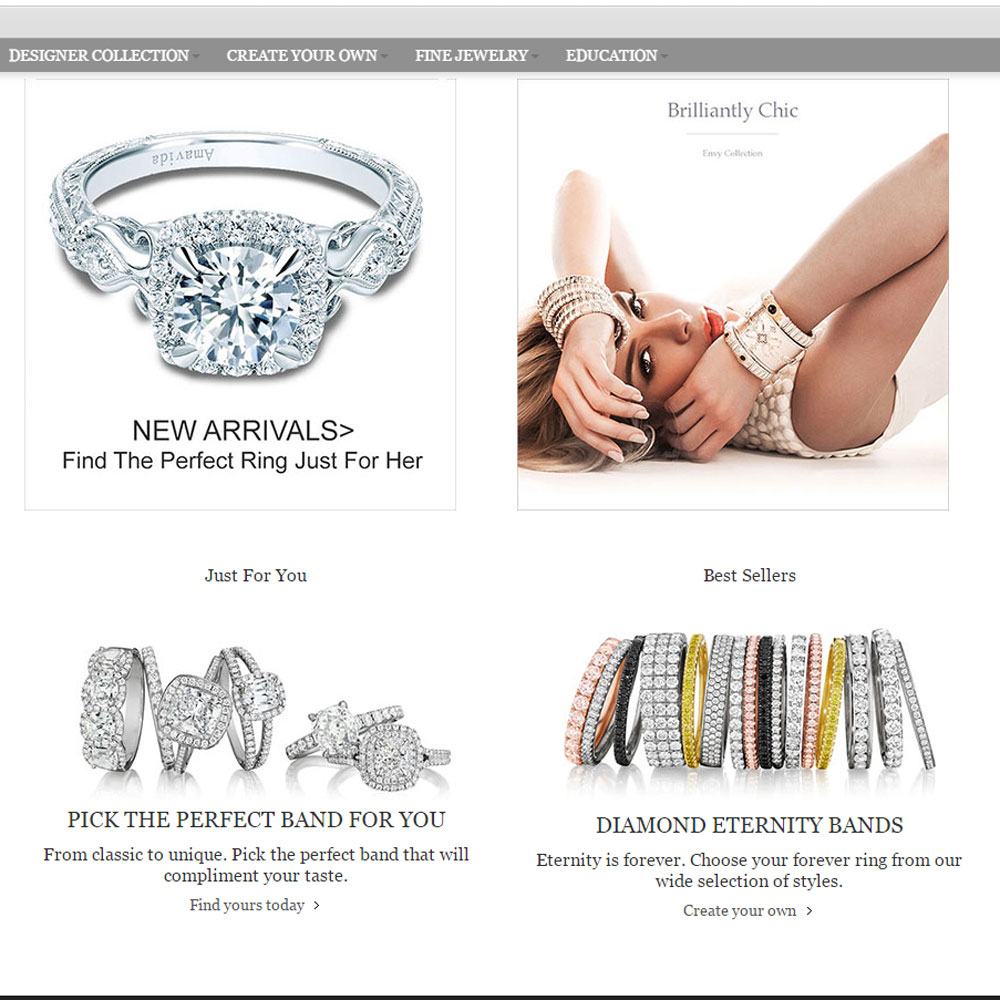Click the arrow icon beside Create your own link

pos(809,911)
